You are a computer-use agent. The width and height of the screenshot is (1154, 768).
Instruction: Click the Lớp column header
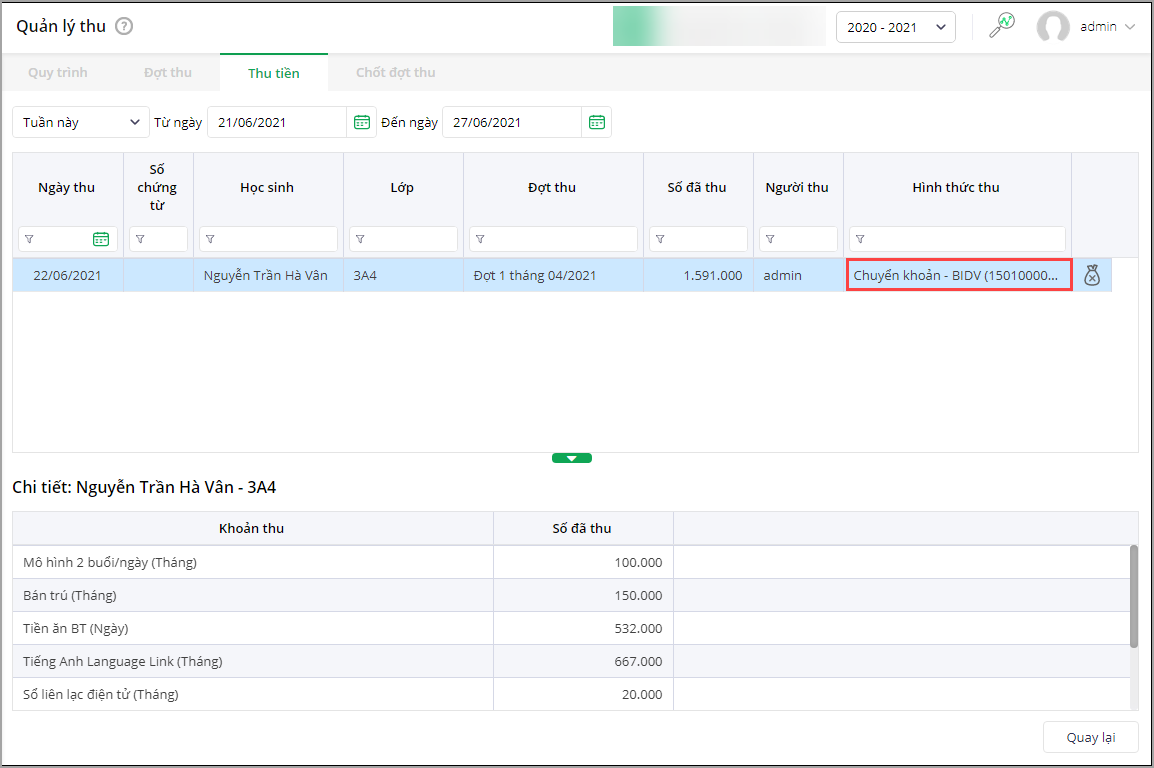[402, 188]
